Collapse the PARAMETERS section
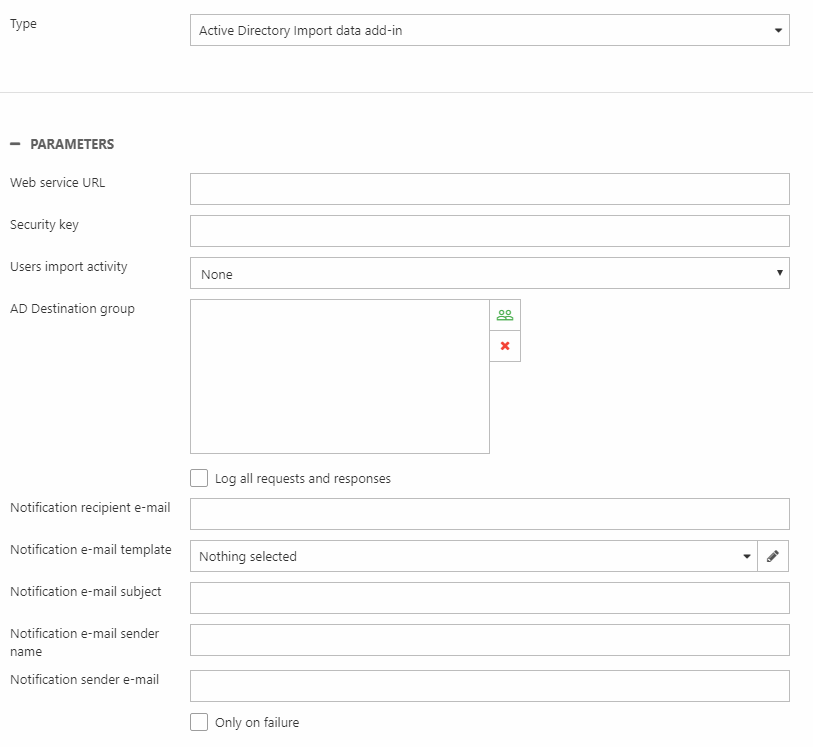Screen dimensions: 813x747 [15, 144]
